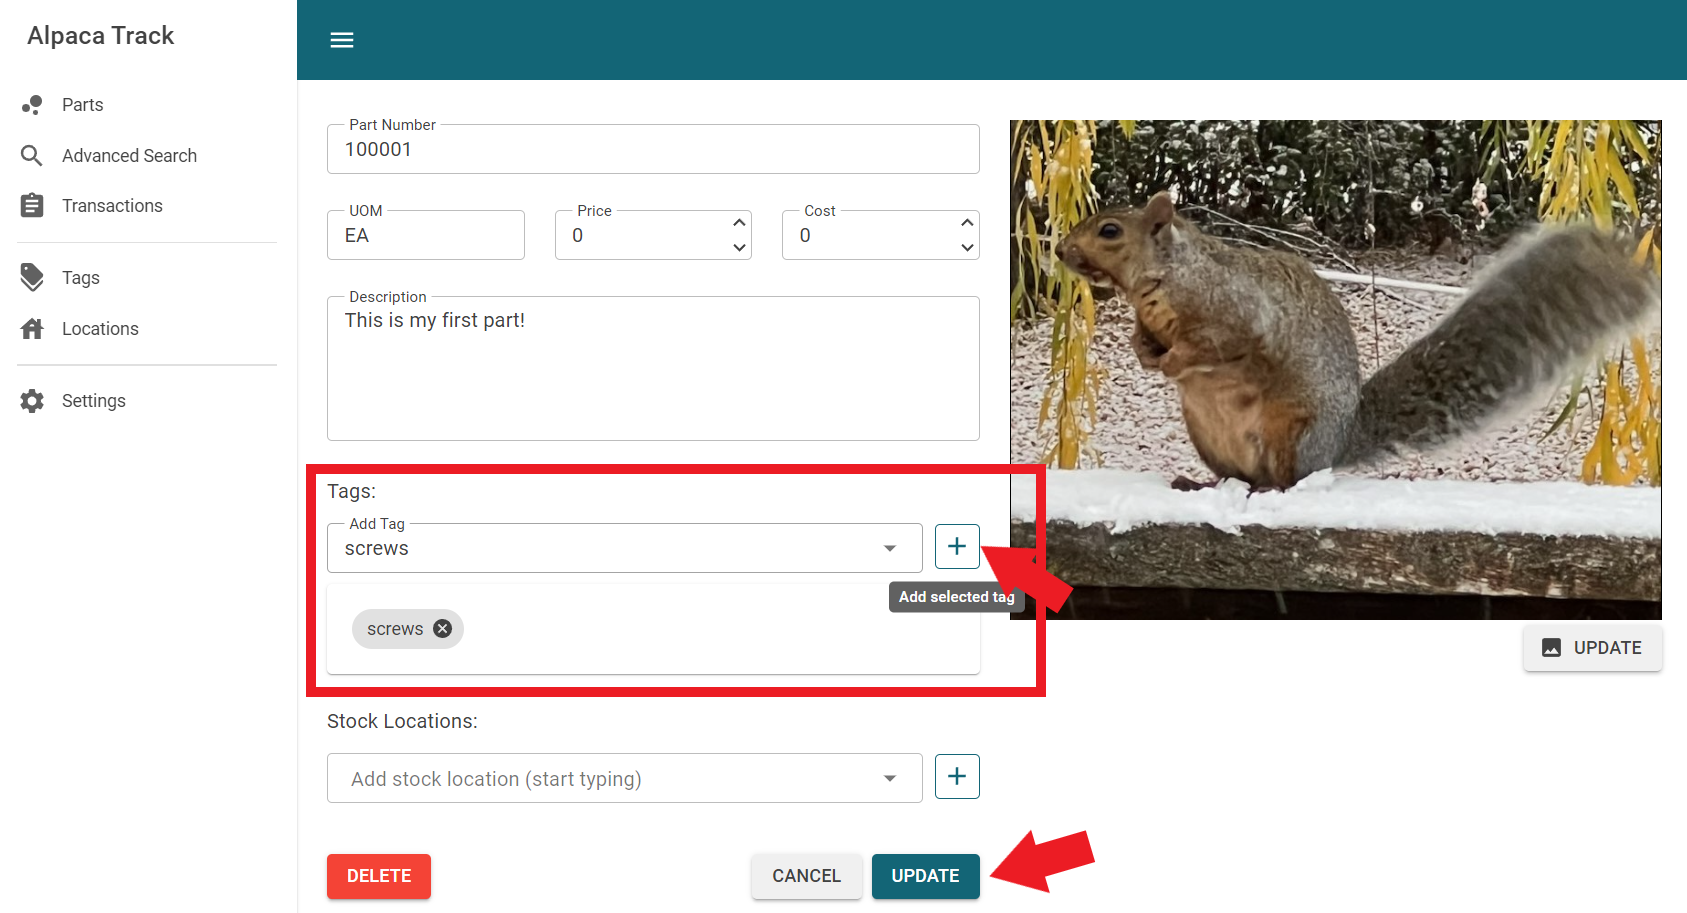Click the Advanced Search magnifier icon
The height and width of the screenshot is (913, 1687).
[32, 156]
